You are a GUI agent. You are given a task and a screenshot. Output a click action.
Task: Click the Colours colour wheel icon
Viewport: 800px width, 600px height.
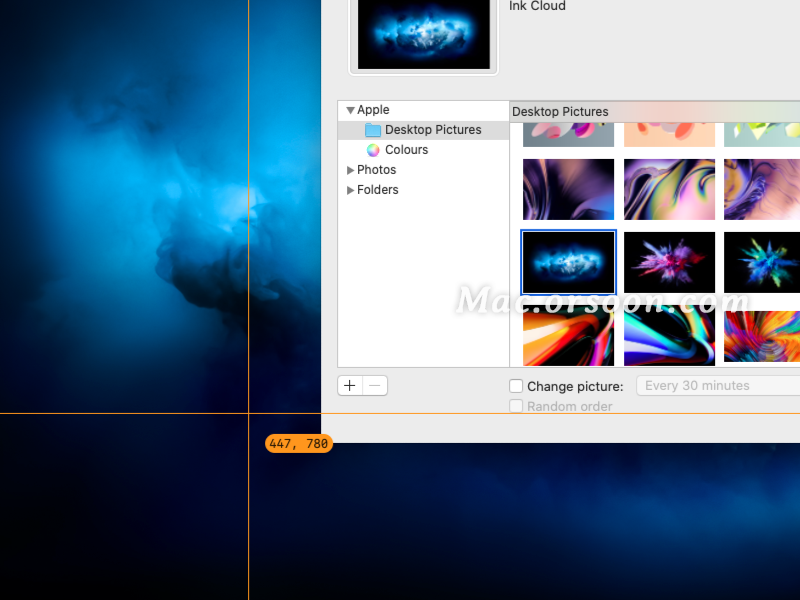coord(373,150)
